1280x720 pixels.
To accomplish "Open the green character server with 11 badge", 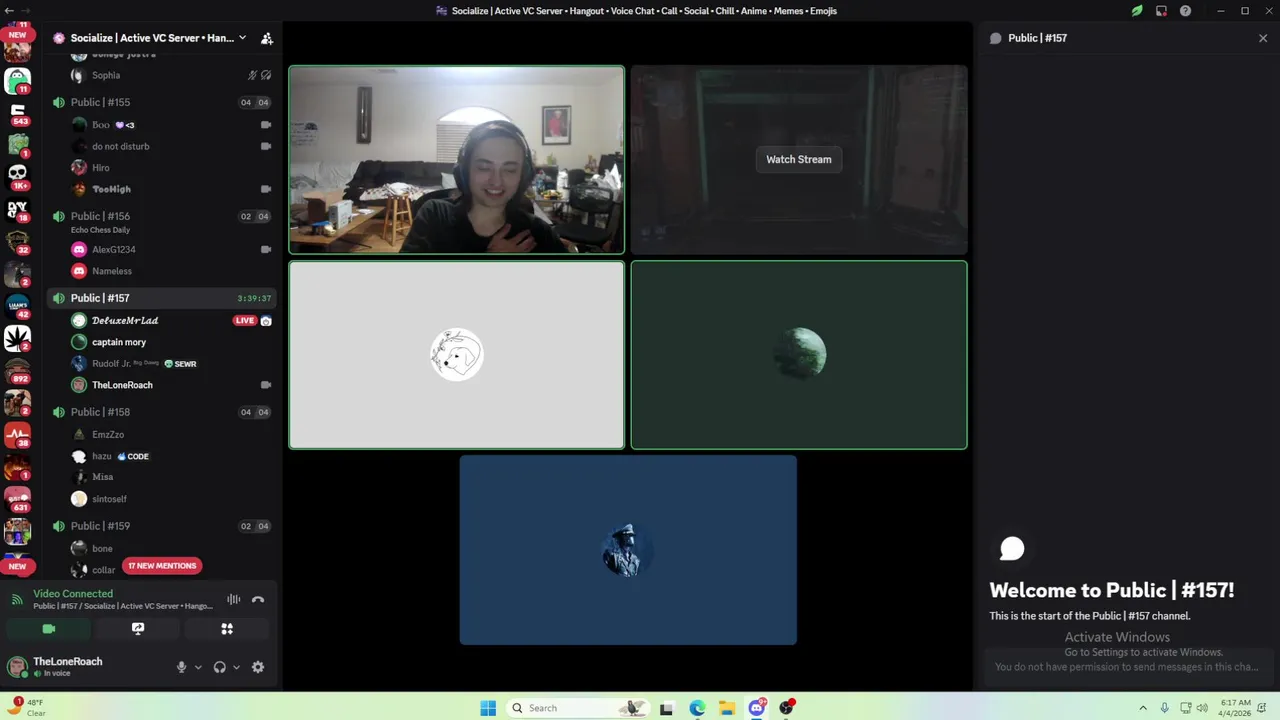I will (x=17, y=80).
